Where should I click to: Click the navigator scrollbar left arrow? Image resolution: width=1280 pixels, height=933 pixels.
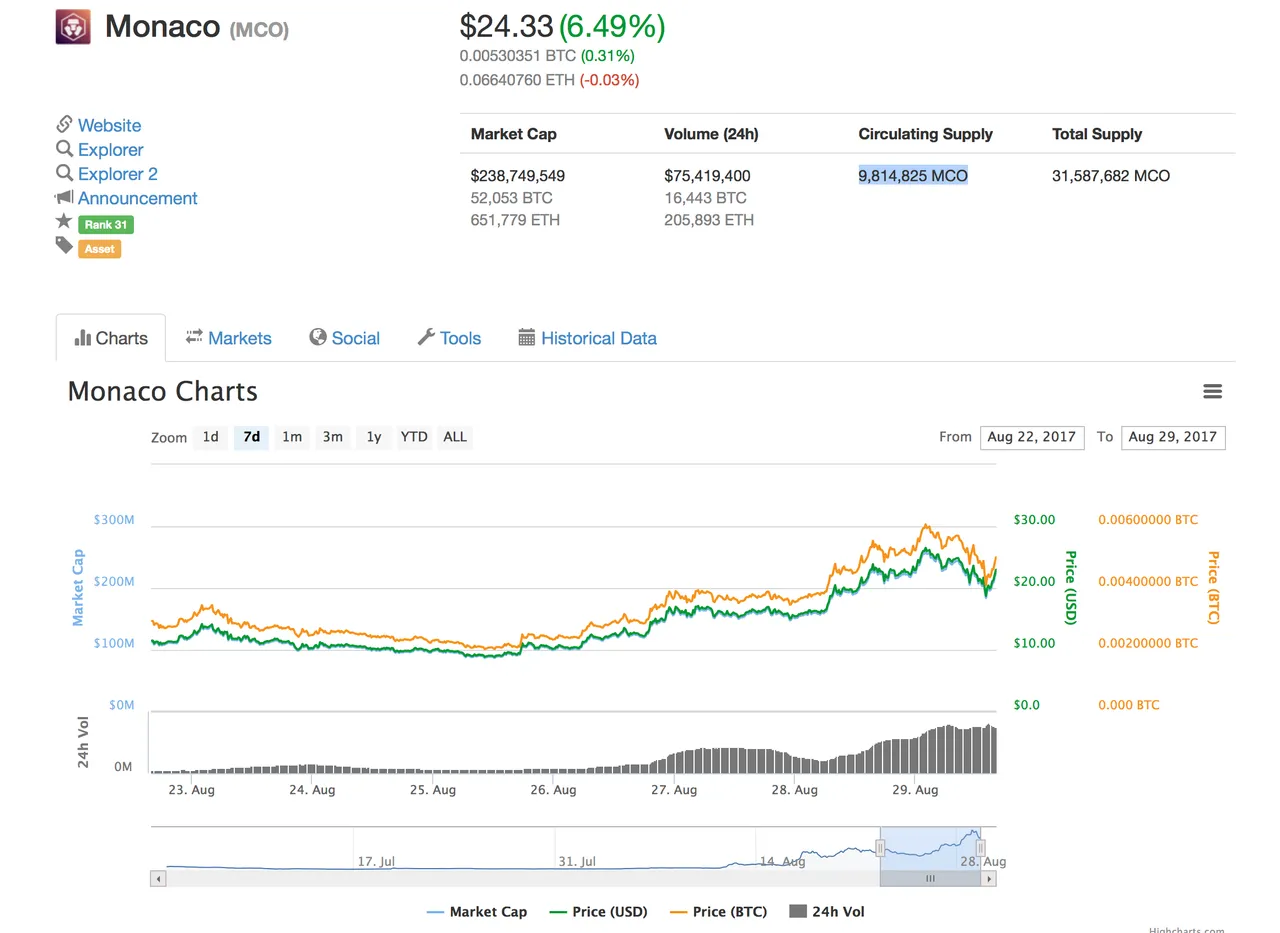(157, 879)
